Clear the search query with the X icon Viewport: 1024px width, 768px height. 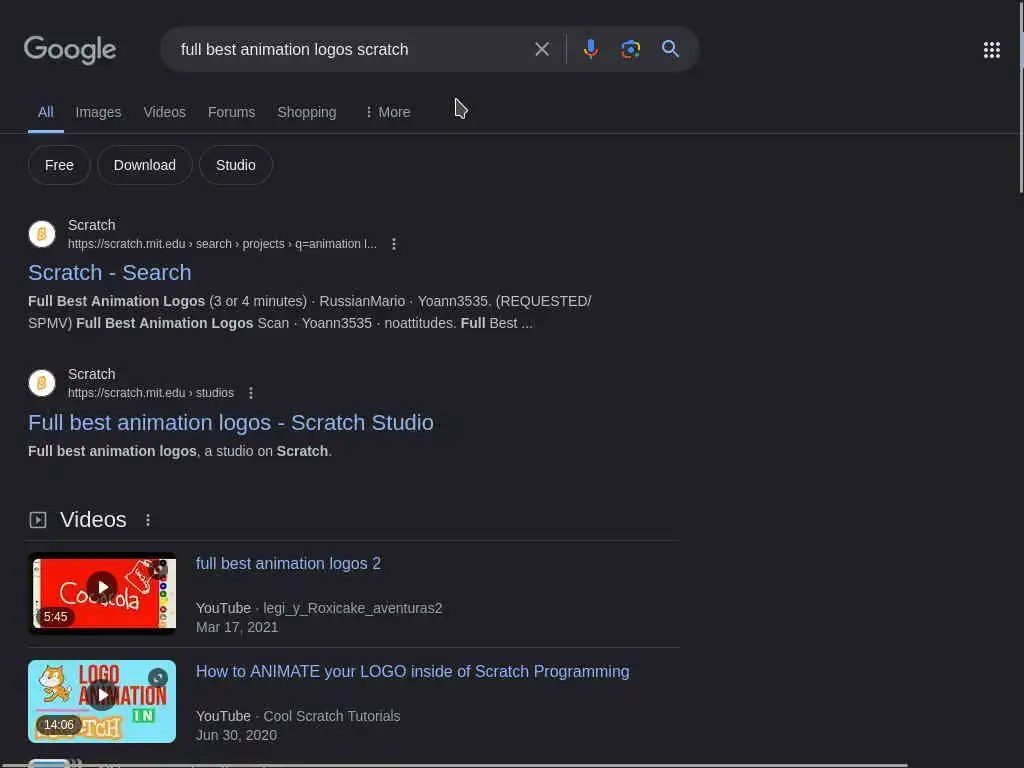[541, 49]
